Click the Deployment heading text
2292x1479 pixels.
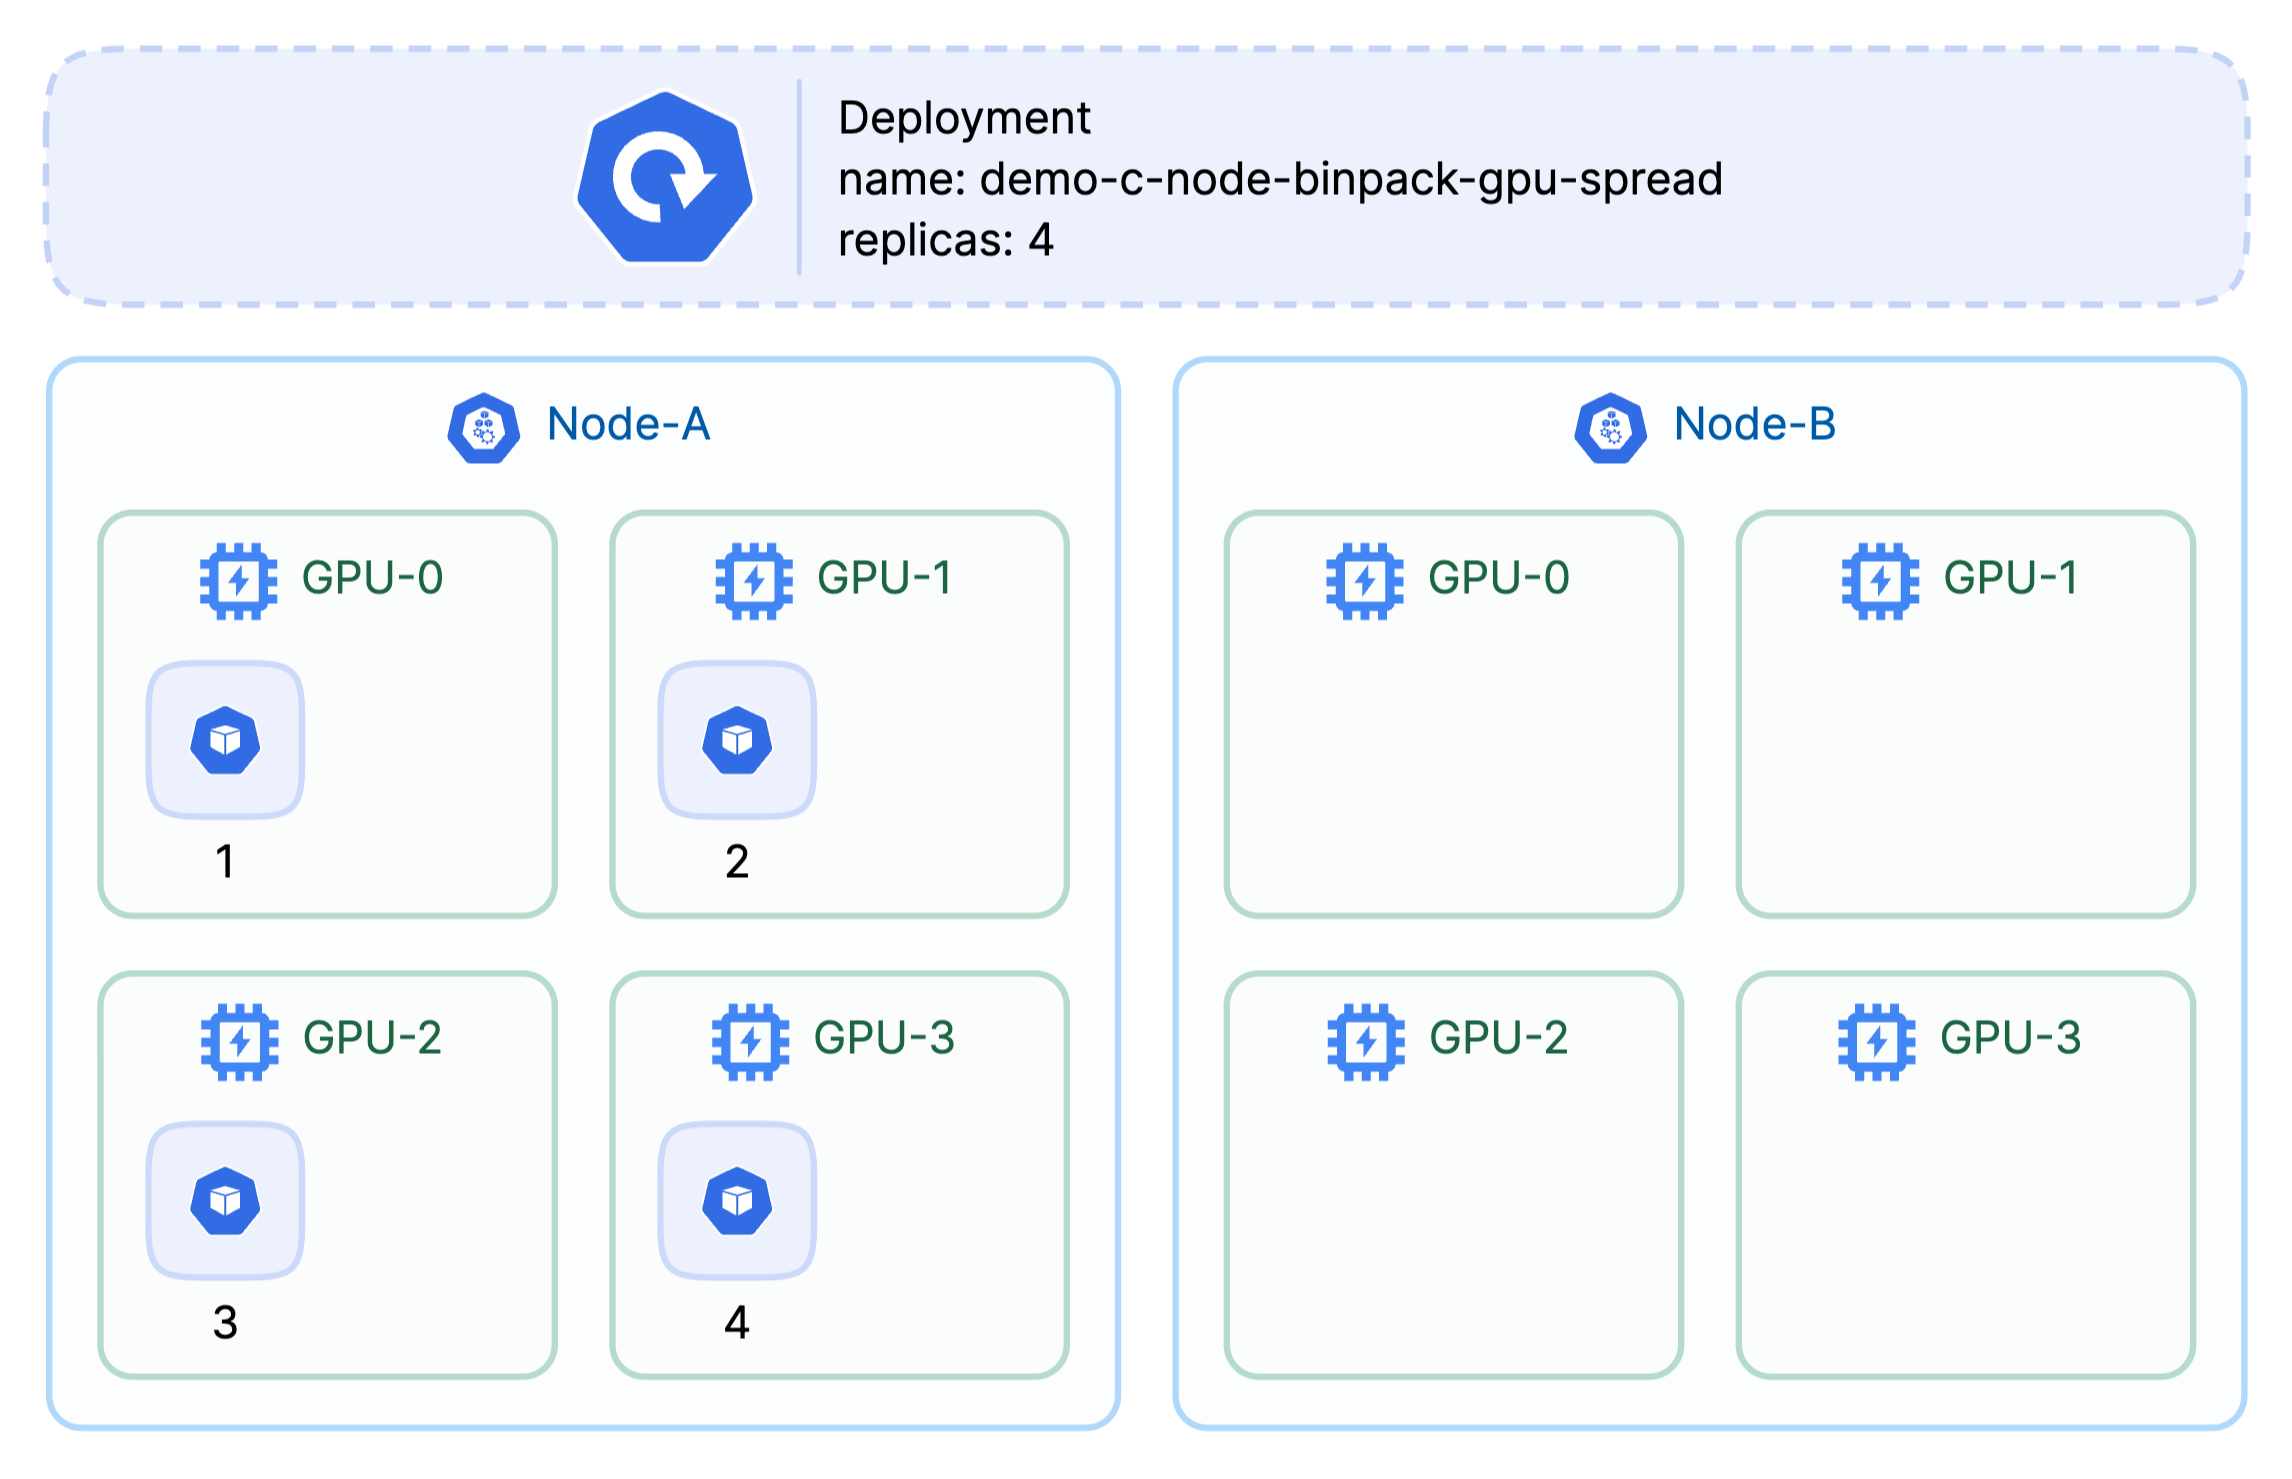click(x=964, y=119)
